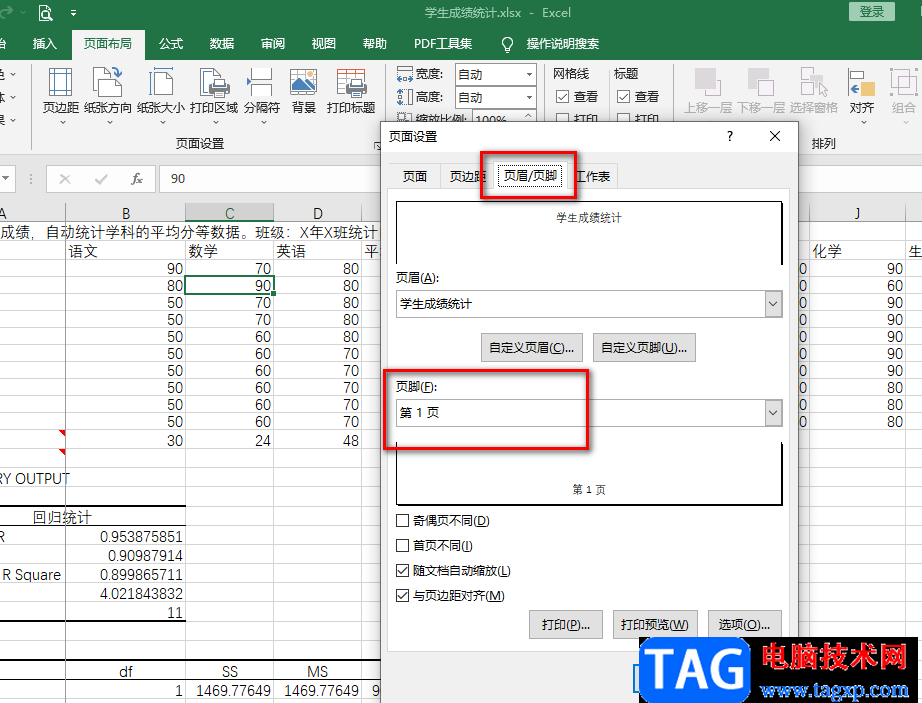Select column B header
The width and height of the screenshot is (922, 703).
tap(126, 213)
